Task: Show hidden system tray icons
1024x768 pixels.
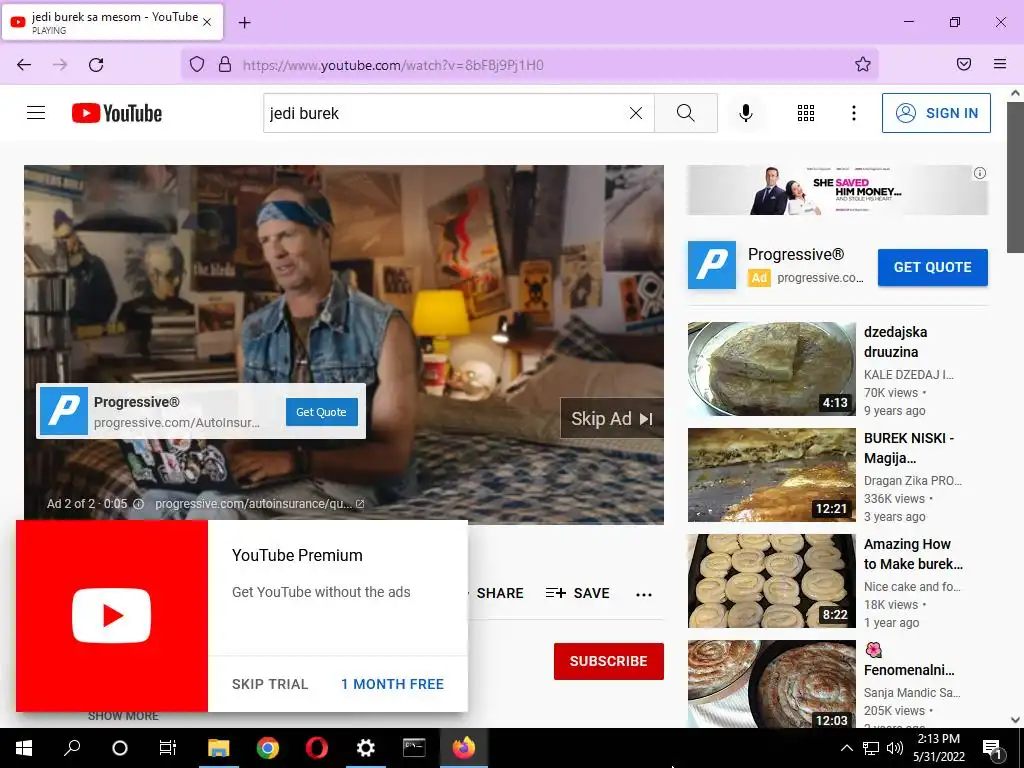Action: (846, 748)
